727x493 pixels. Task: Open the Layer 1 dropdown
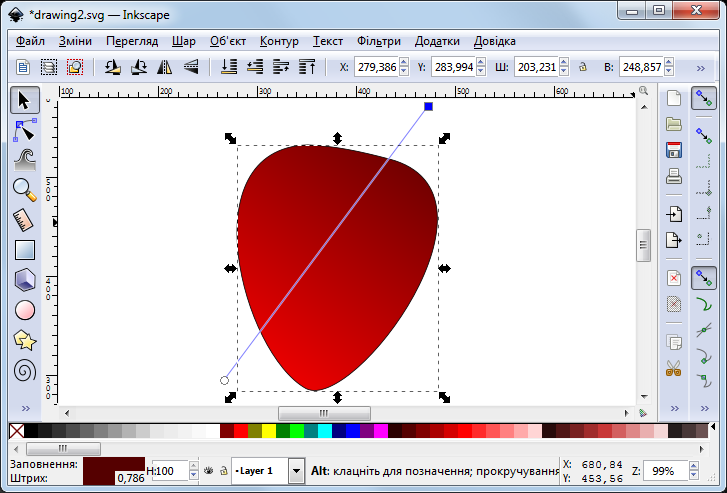pos(296,470)
